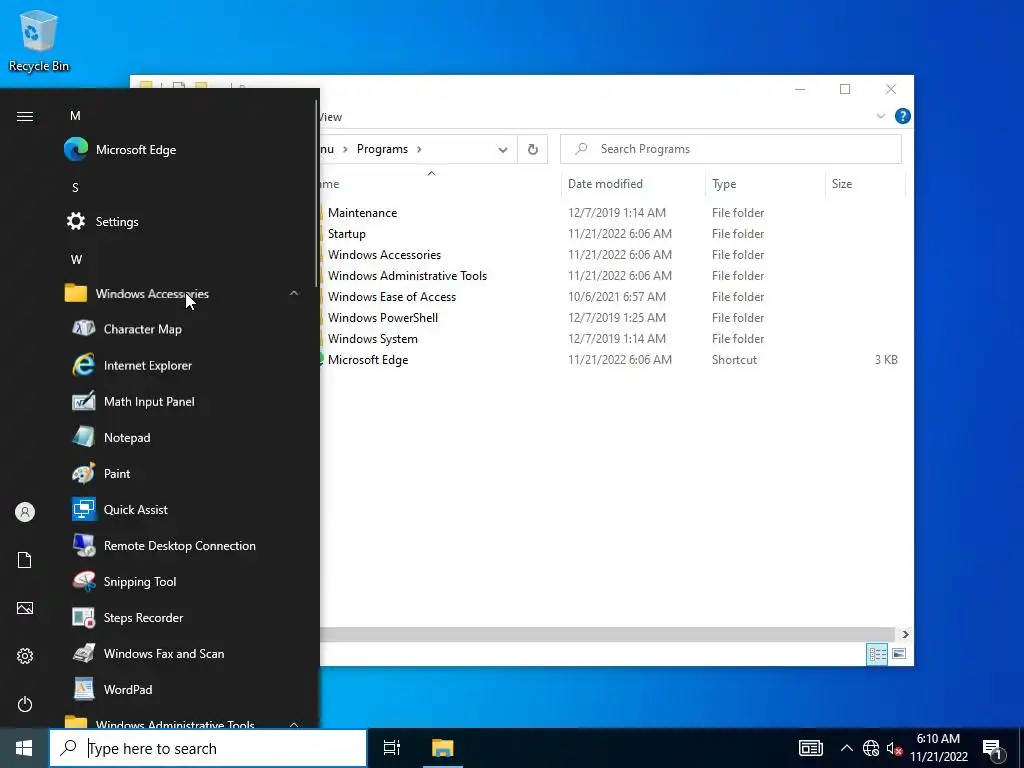Collapse Windows Accessories folder in Start
The height and width of the screenshot is (768, 1024).
point(294,293)
